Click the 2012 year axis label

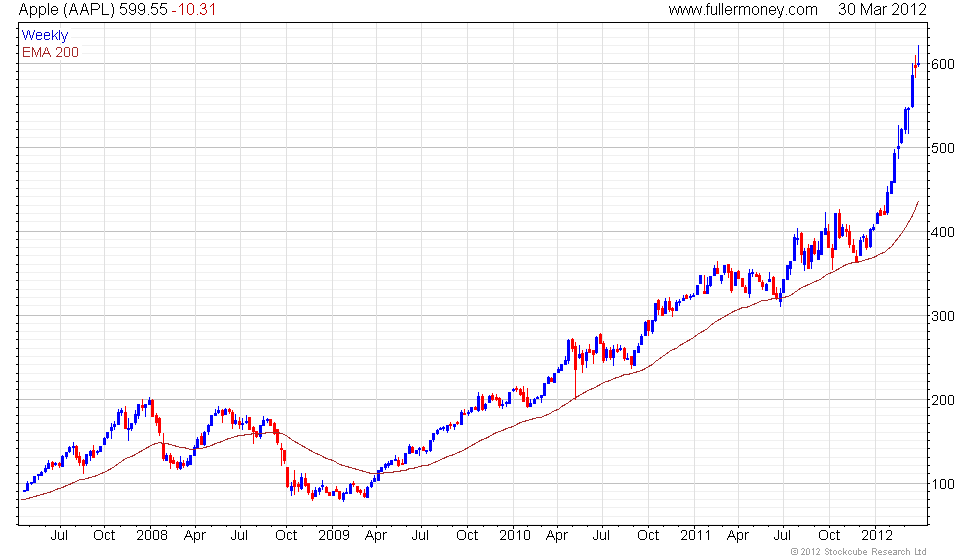(x=877, y=535)
